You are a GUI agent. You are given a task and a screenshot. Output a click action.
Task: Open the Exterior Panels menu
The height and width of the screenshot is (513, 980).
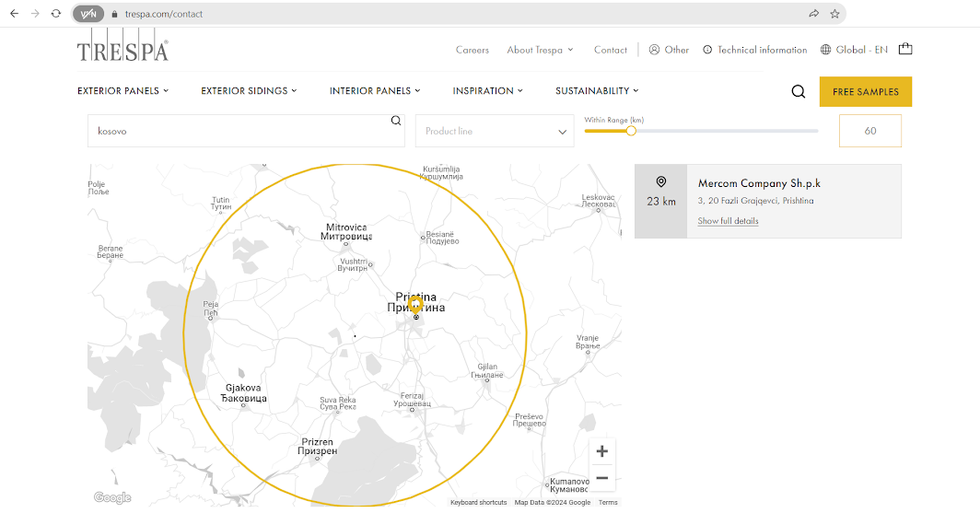coord(123,91)
